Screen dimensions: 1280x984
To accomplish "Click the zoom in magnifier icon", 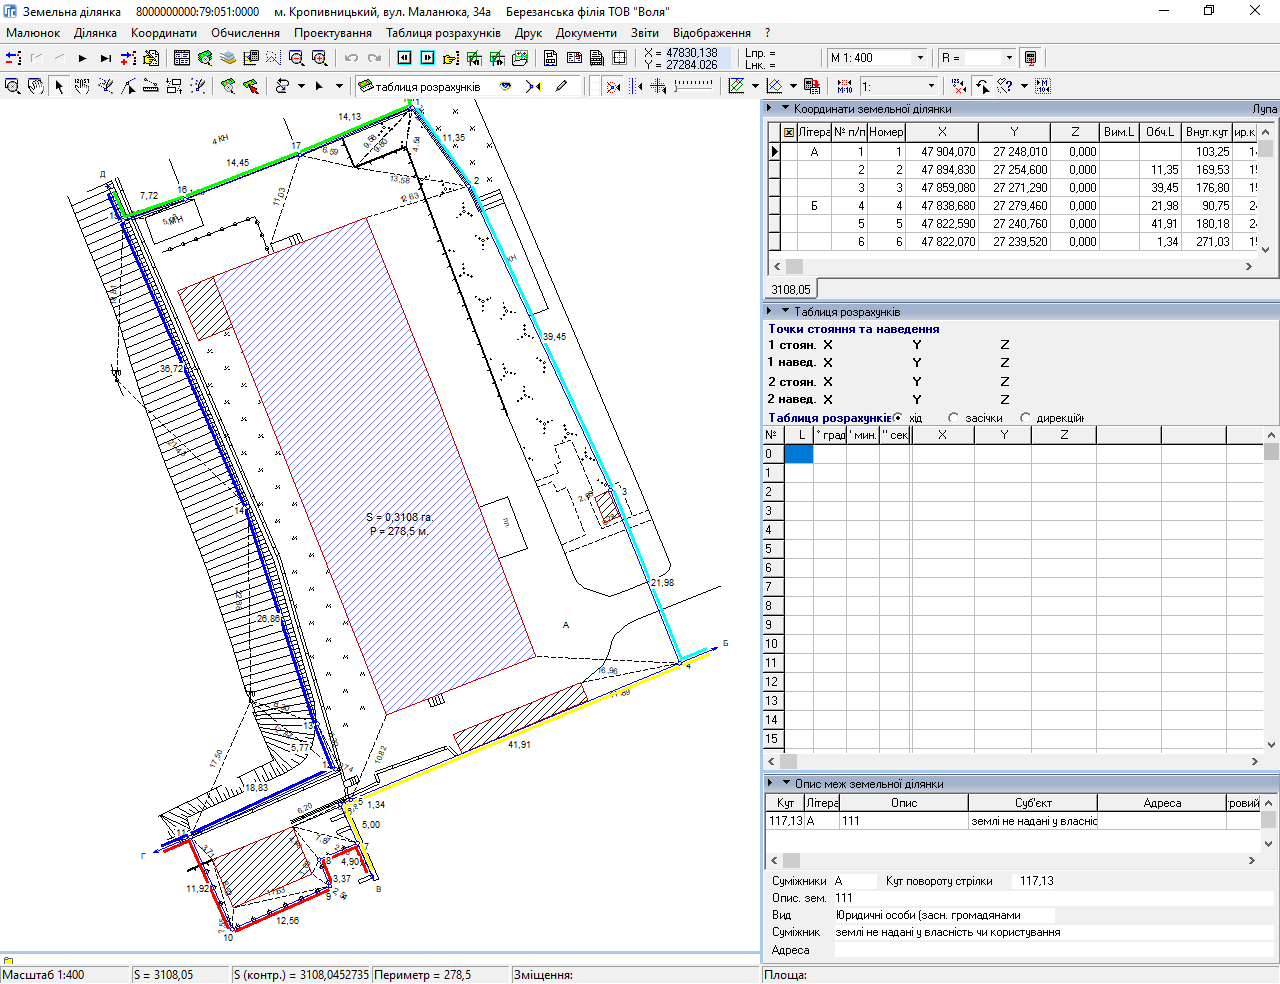I will coord(319,58).
